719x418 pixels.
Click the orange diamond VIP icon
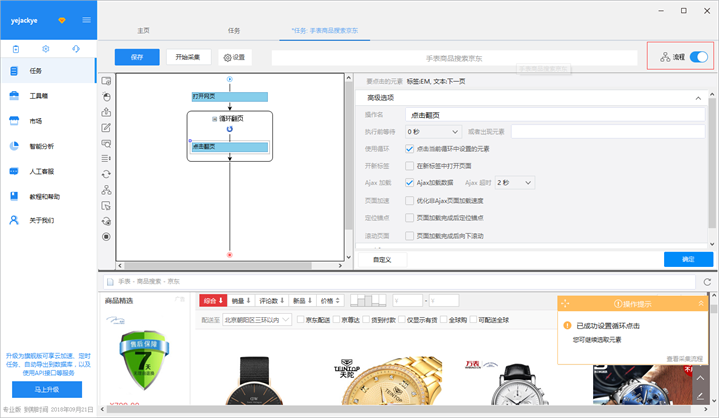62,21
